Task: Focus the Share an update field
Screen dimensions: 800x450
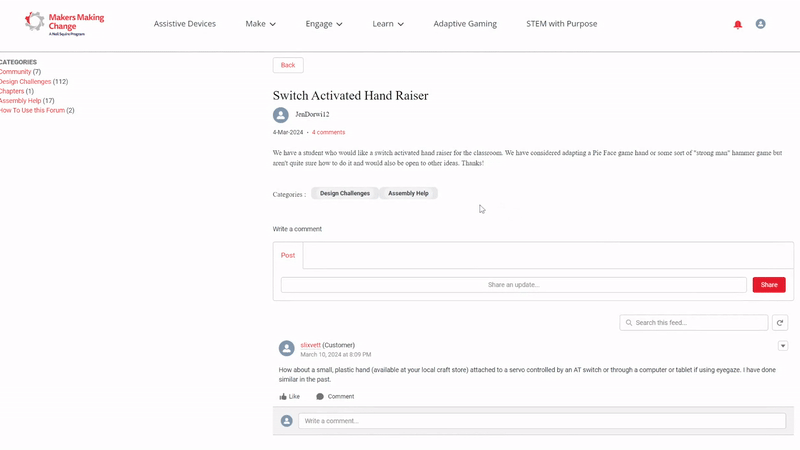Action: point(514,285)
